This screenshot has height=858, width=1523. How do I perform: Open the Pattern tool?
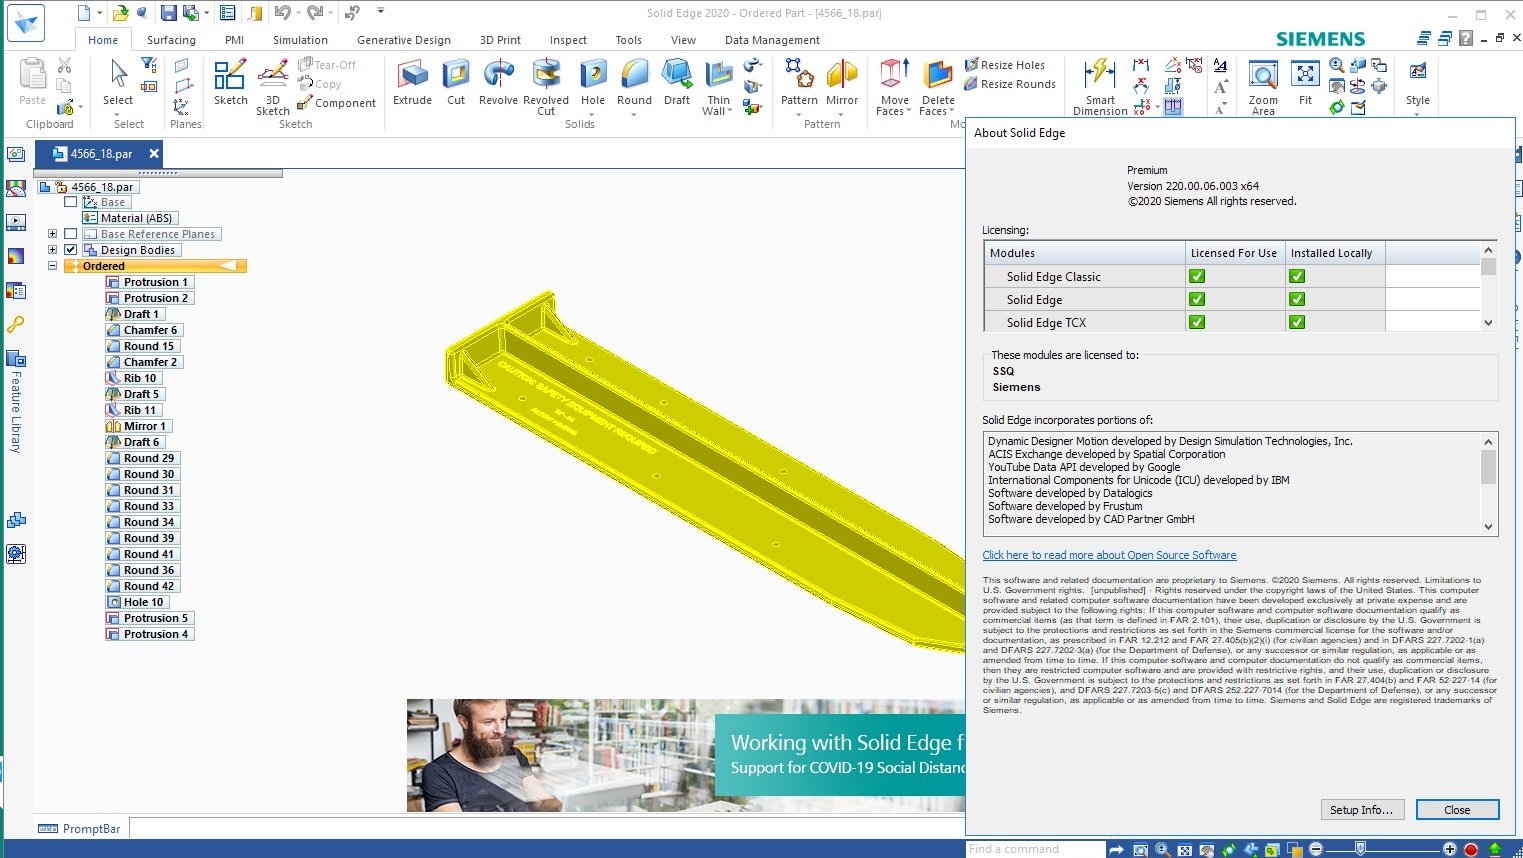click(799, 82)
